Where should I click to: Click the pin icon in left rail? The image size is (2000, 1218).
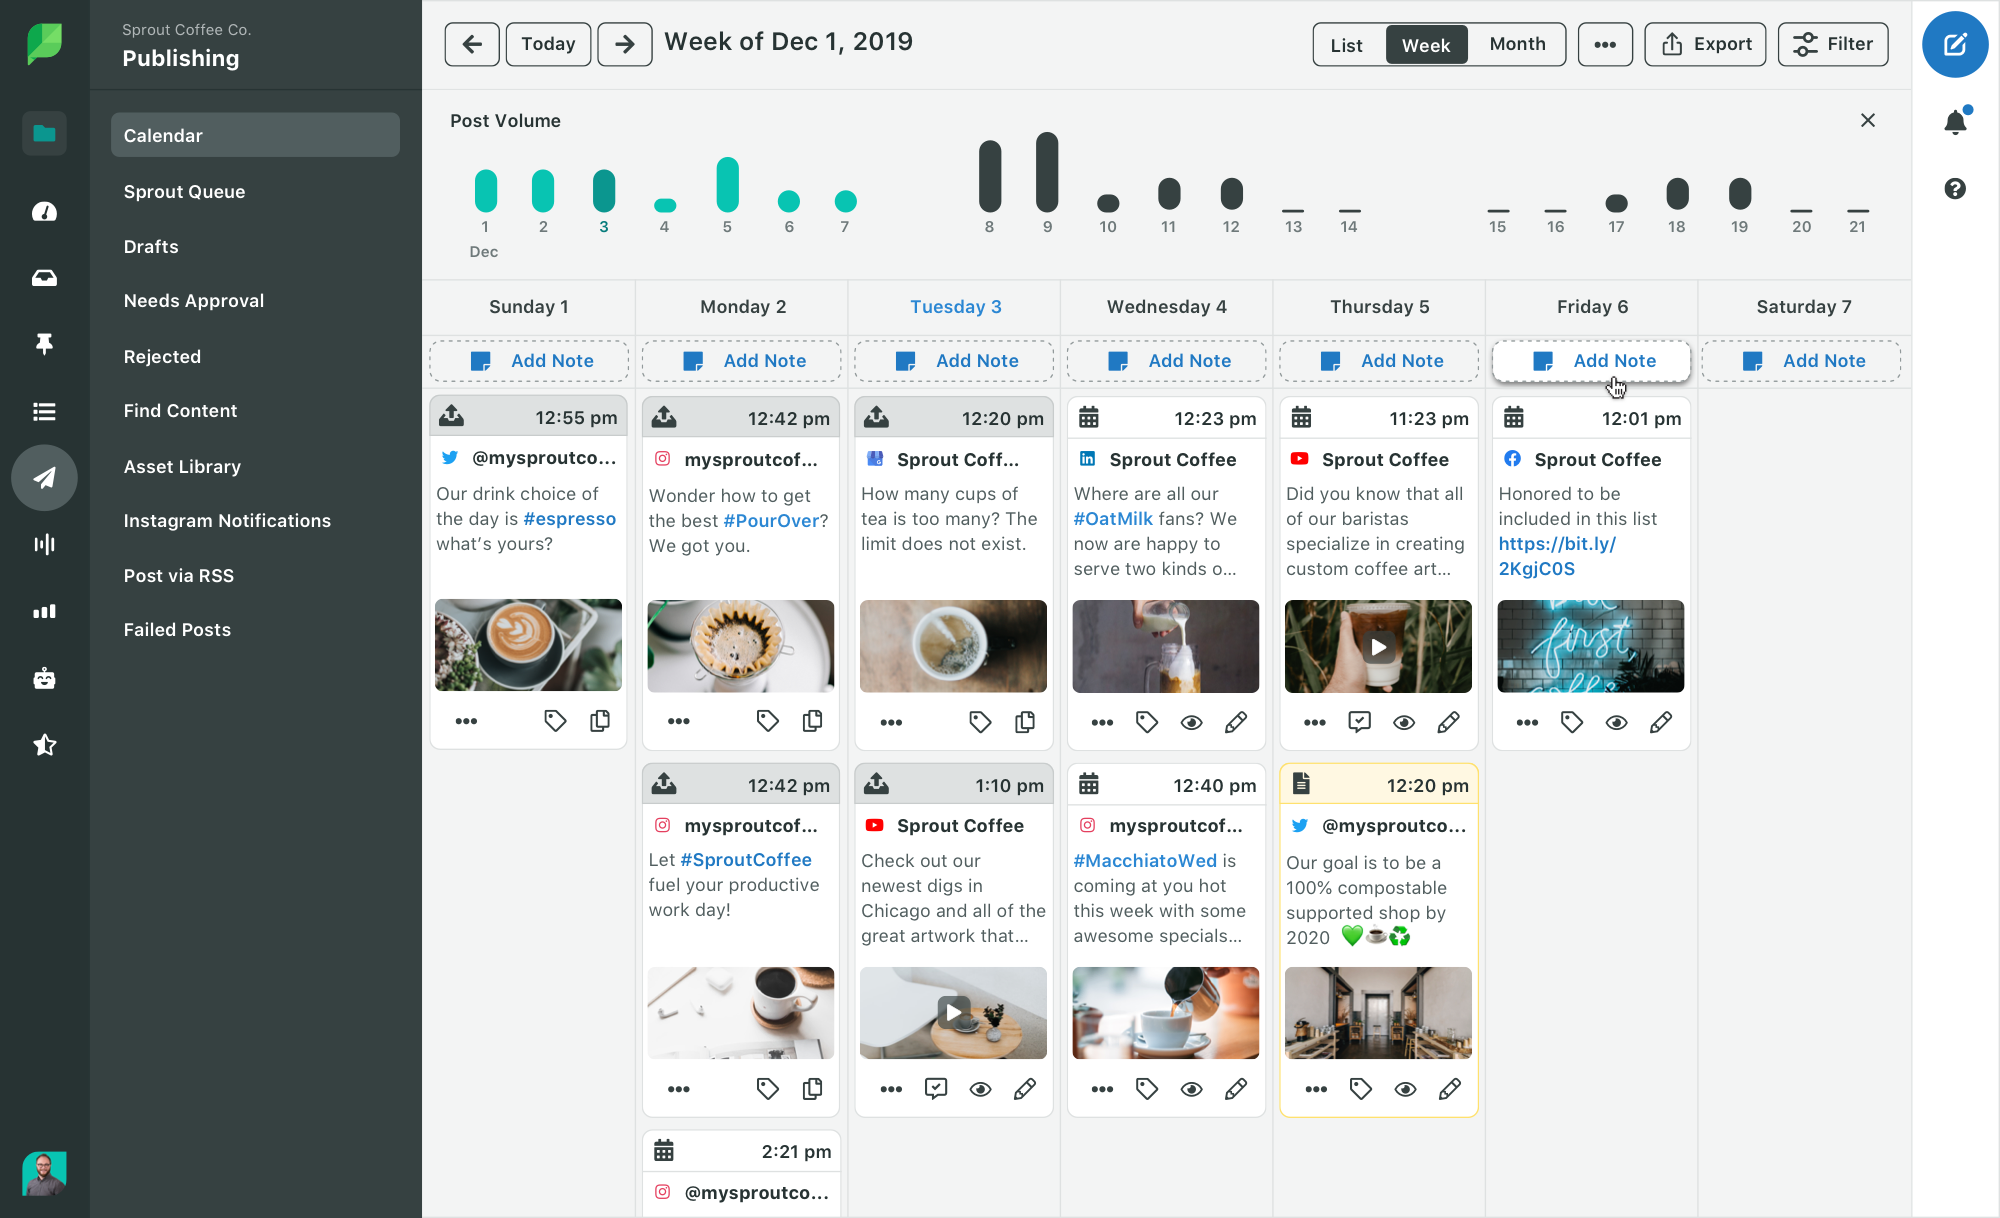(x=44, y=344)
